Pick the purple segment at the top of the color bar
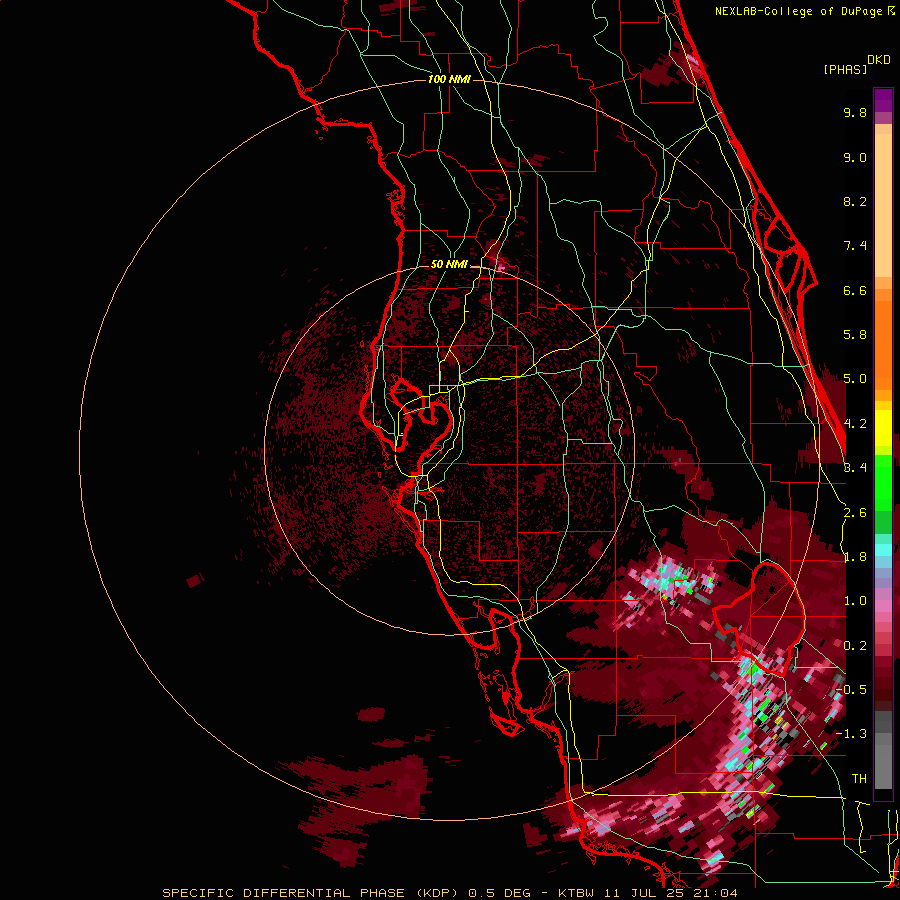 [883, 100]
